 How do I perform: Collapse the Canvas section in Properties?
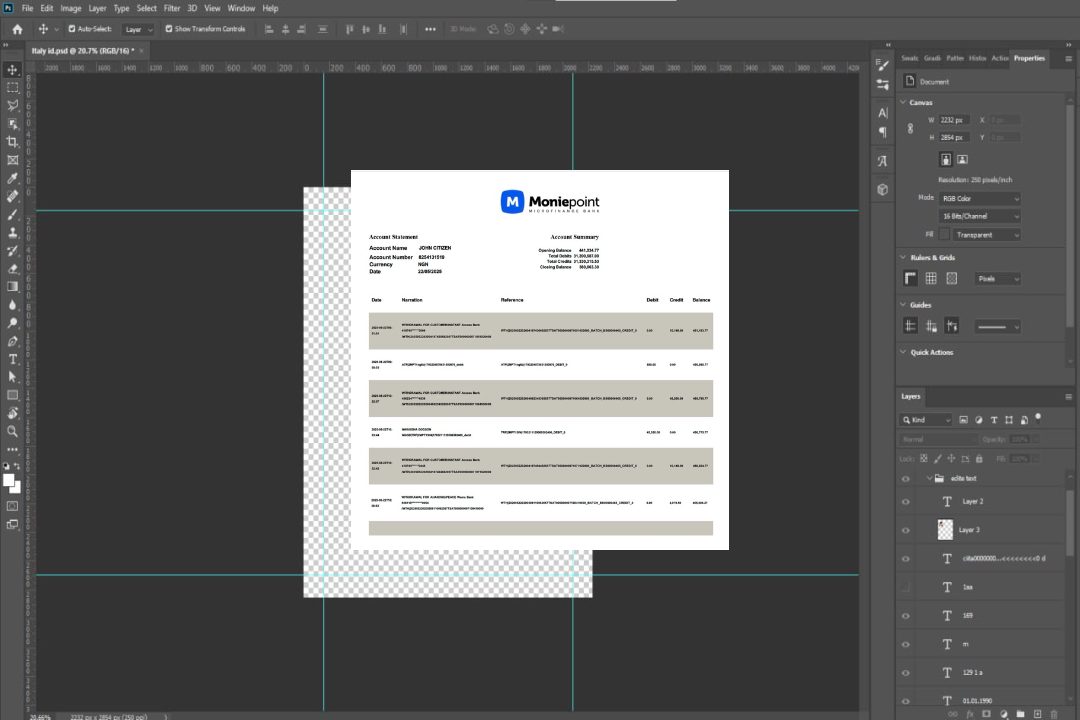(904, 102)
